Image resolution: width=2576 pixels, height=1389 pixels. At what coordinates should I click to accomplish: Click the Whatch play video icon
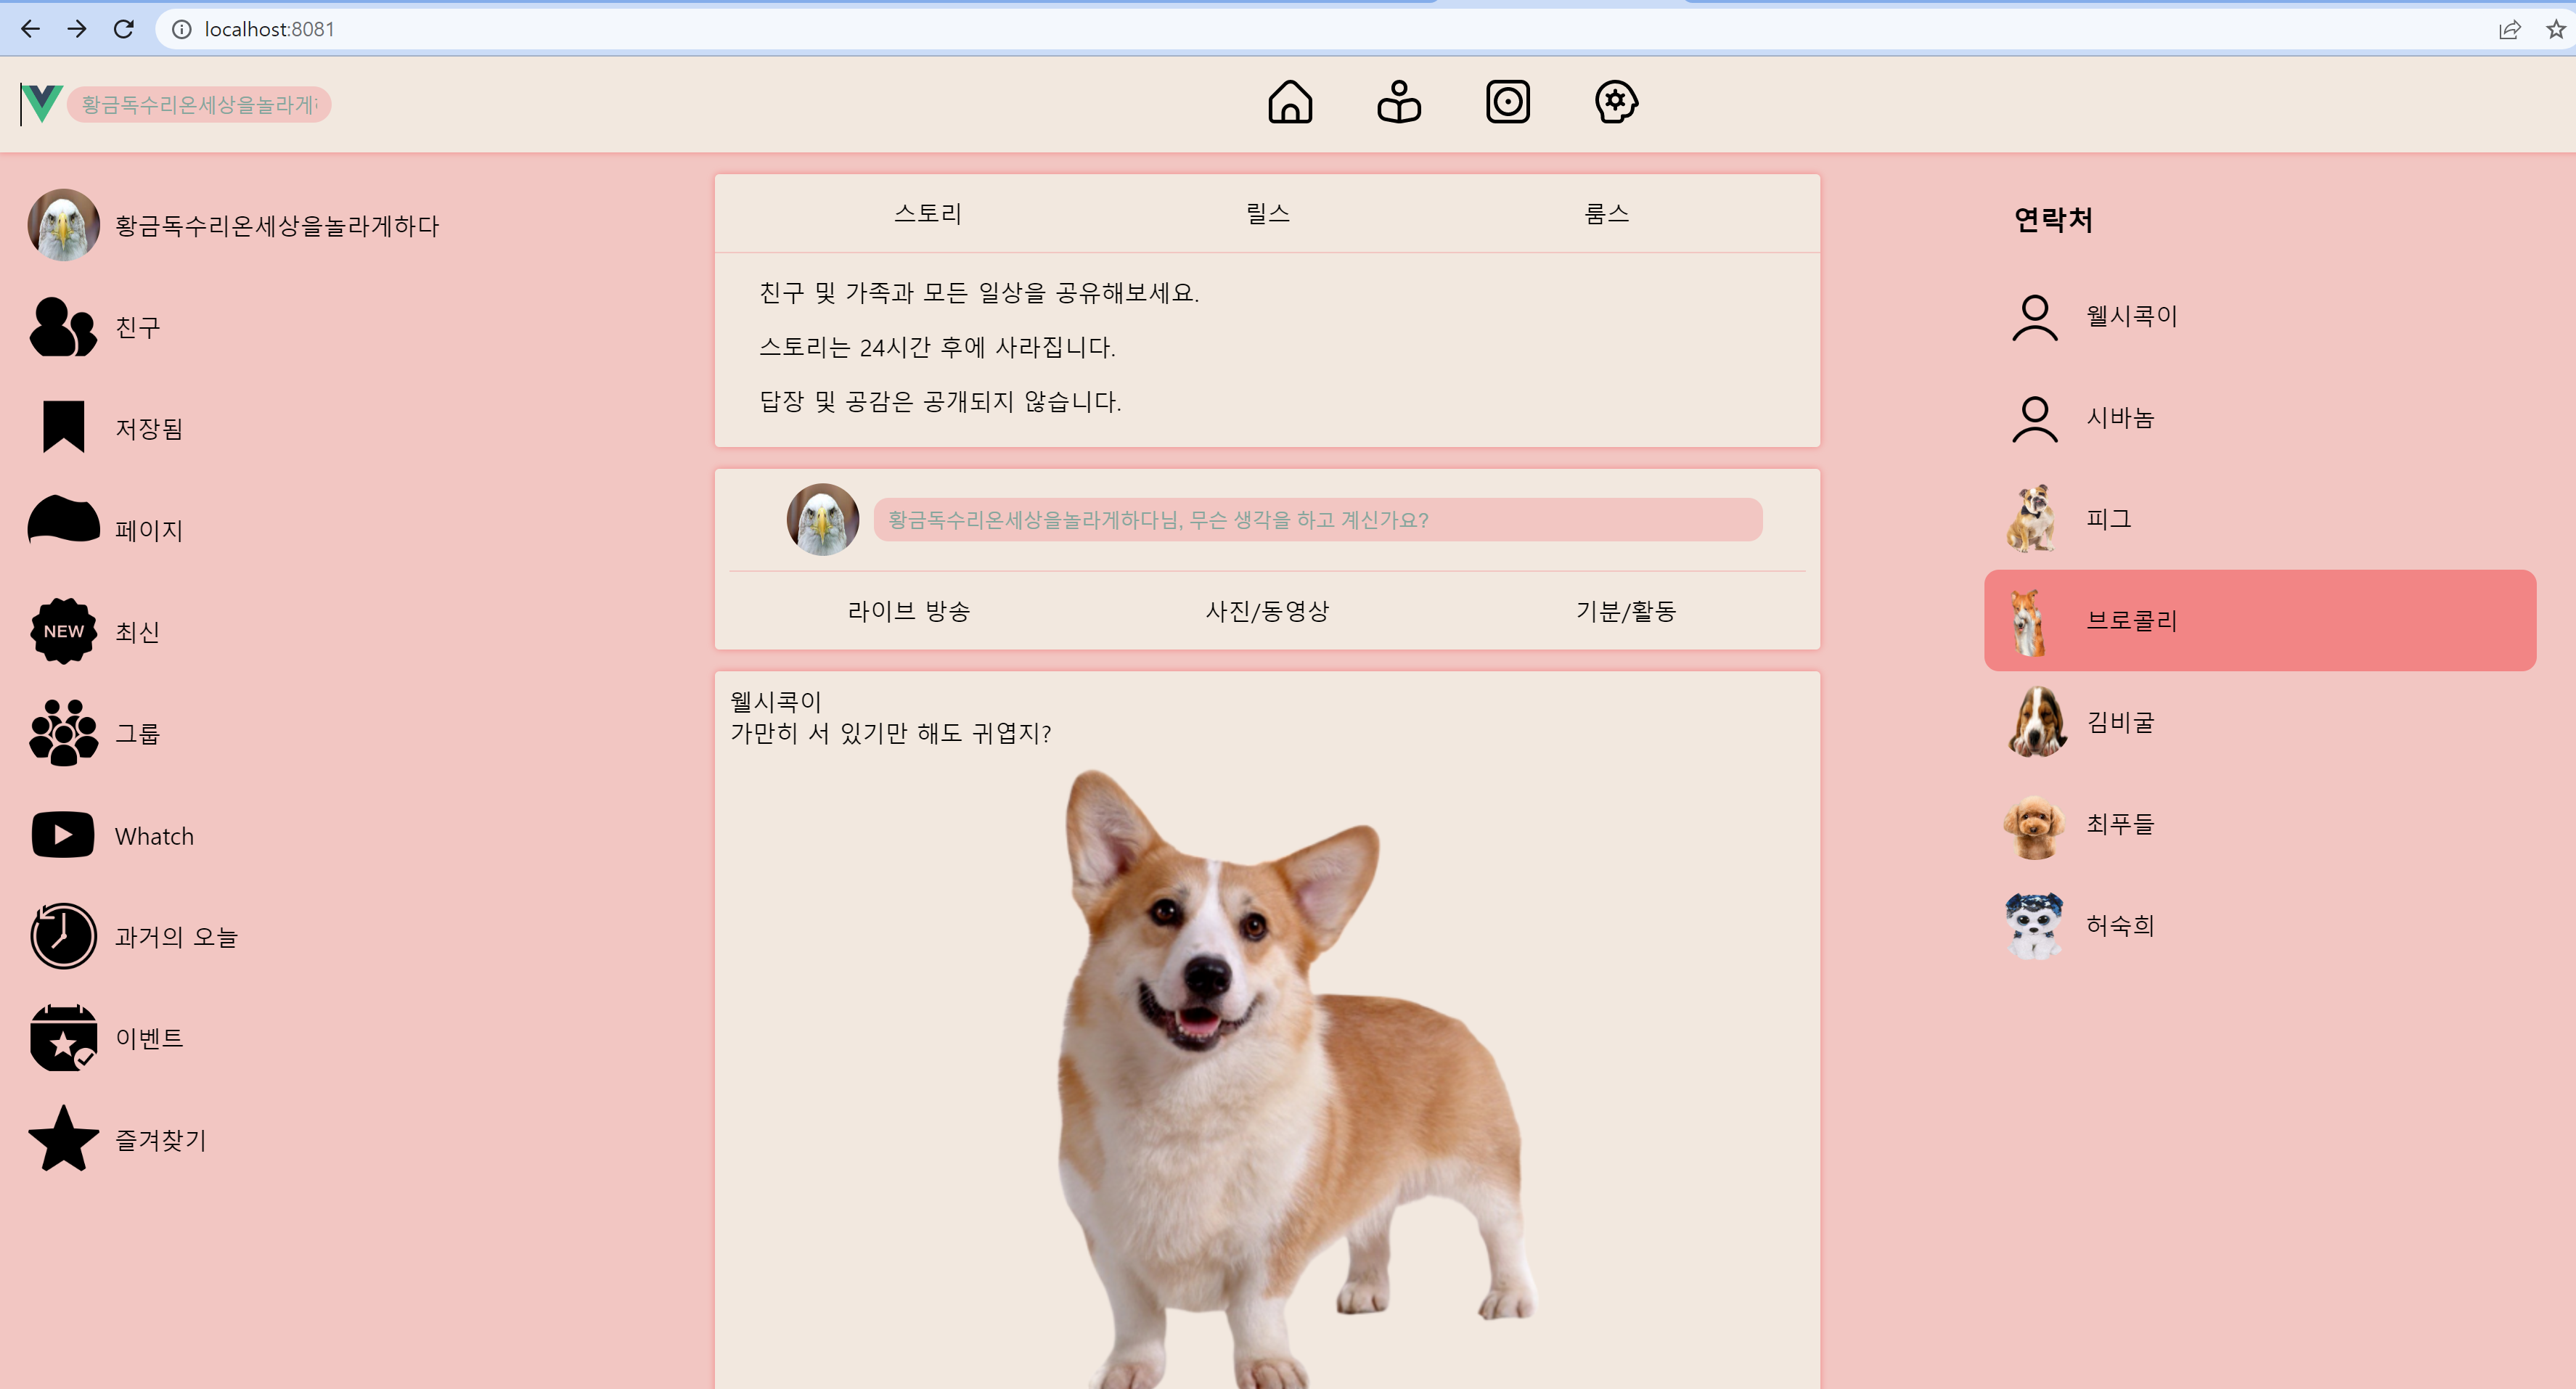(x=63, y=835)
